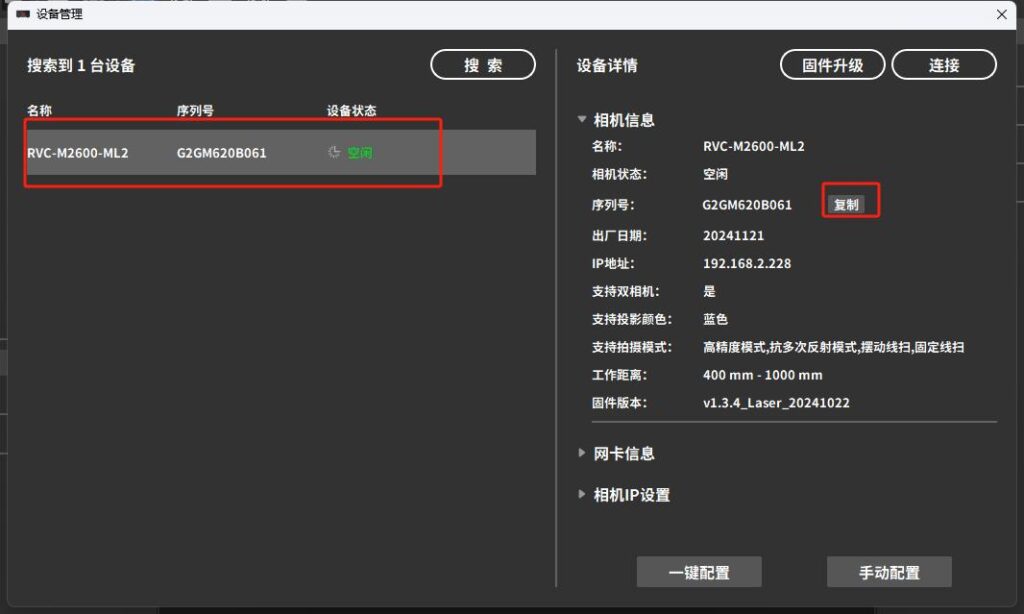The image size is (1024, 614).
Task: Click the IP address value 192.168.2.228
Action: pos(747,264)
